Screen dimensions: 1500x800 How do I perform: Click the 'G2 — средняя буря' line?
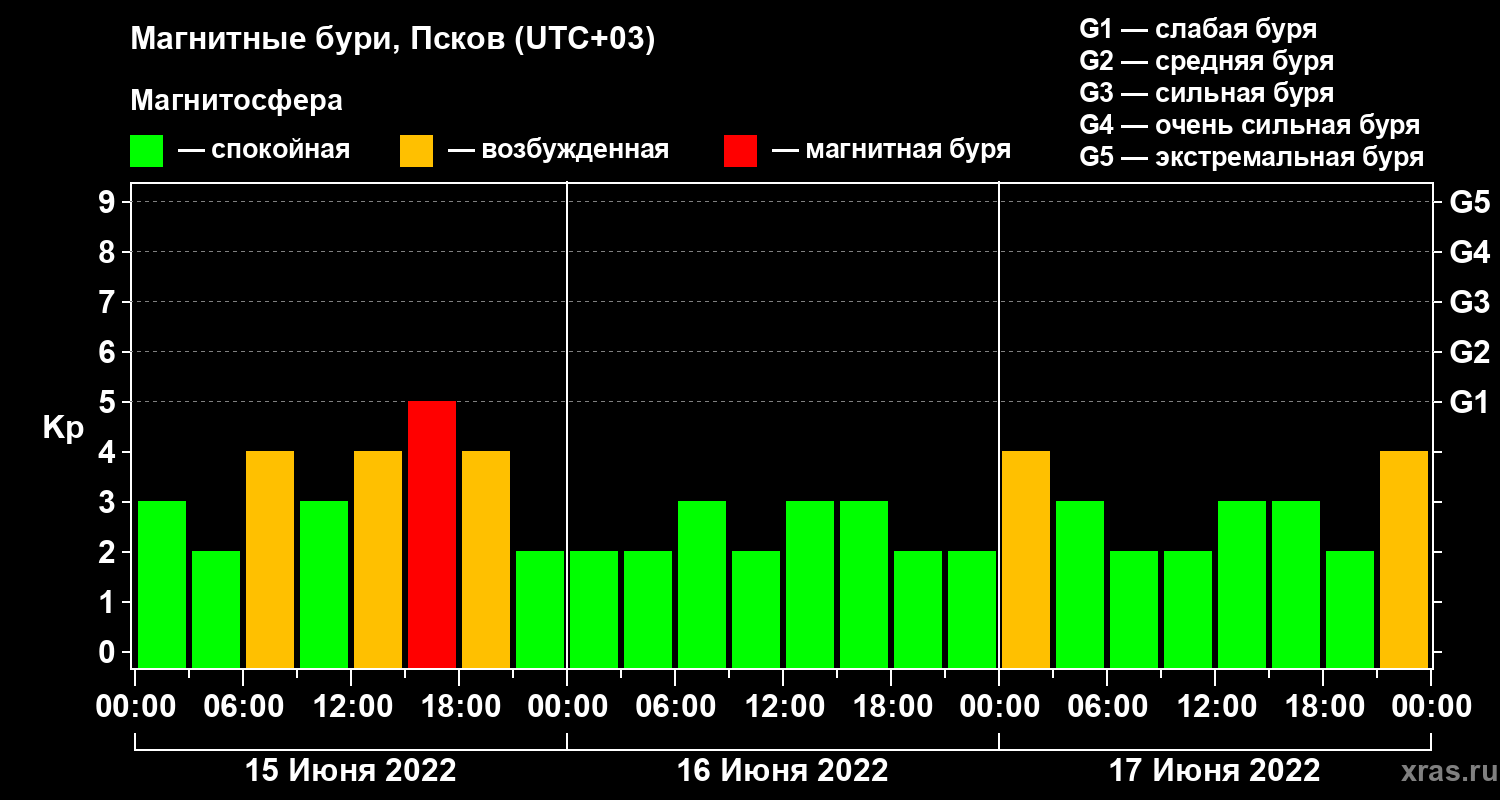(x=1206, y=61)
